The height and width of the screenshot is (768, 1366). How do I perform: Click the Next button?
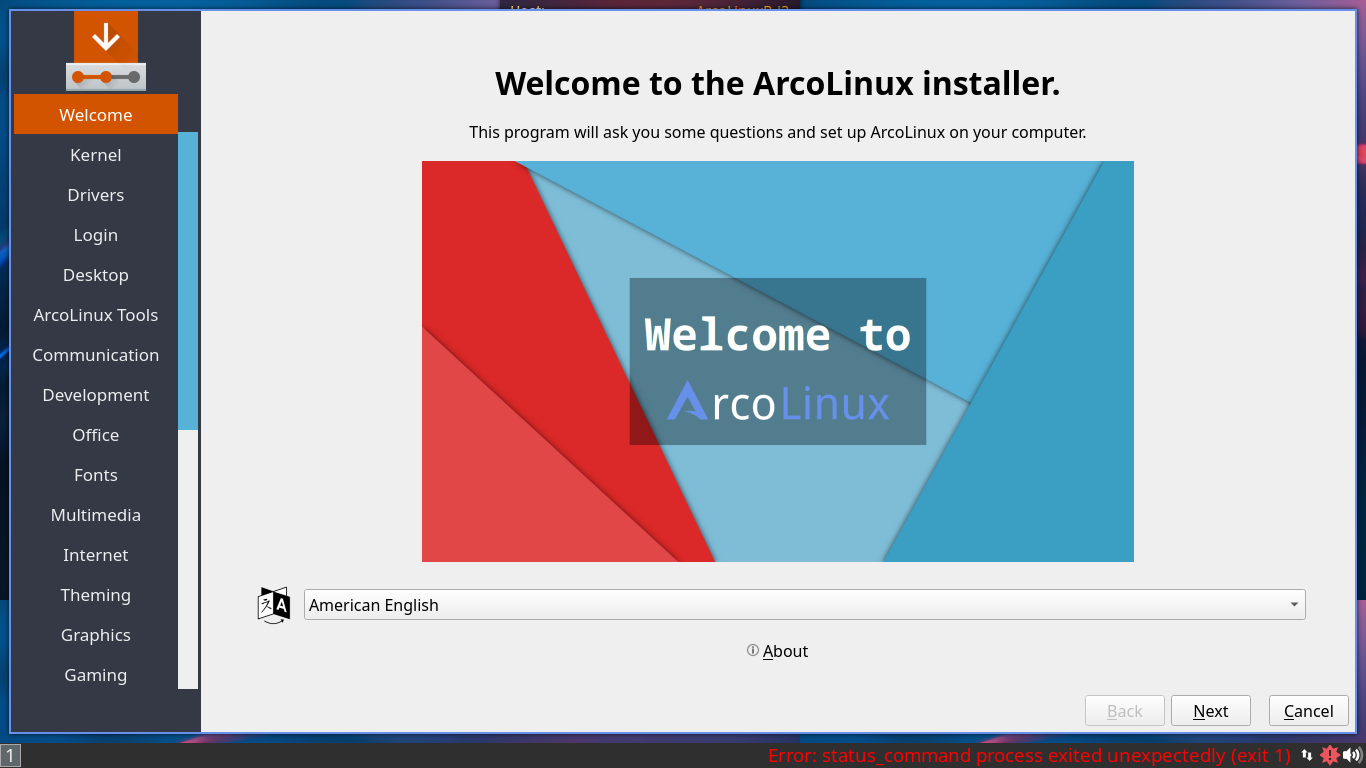[x=1211, y=711]
